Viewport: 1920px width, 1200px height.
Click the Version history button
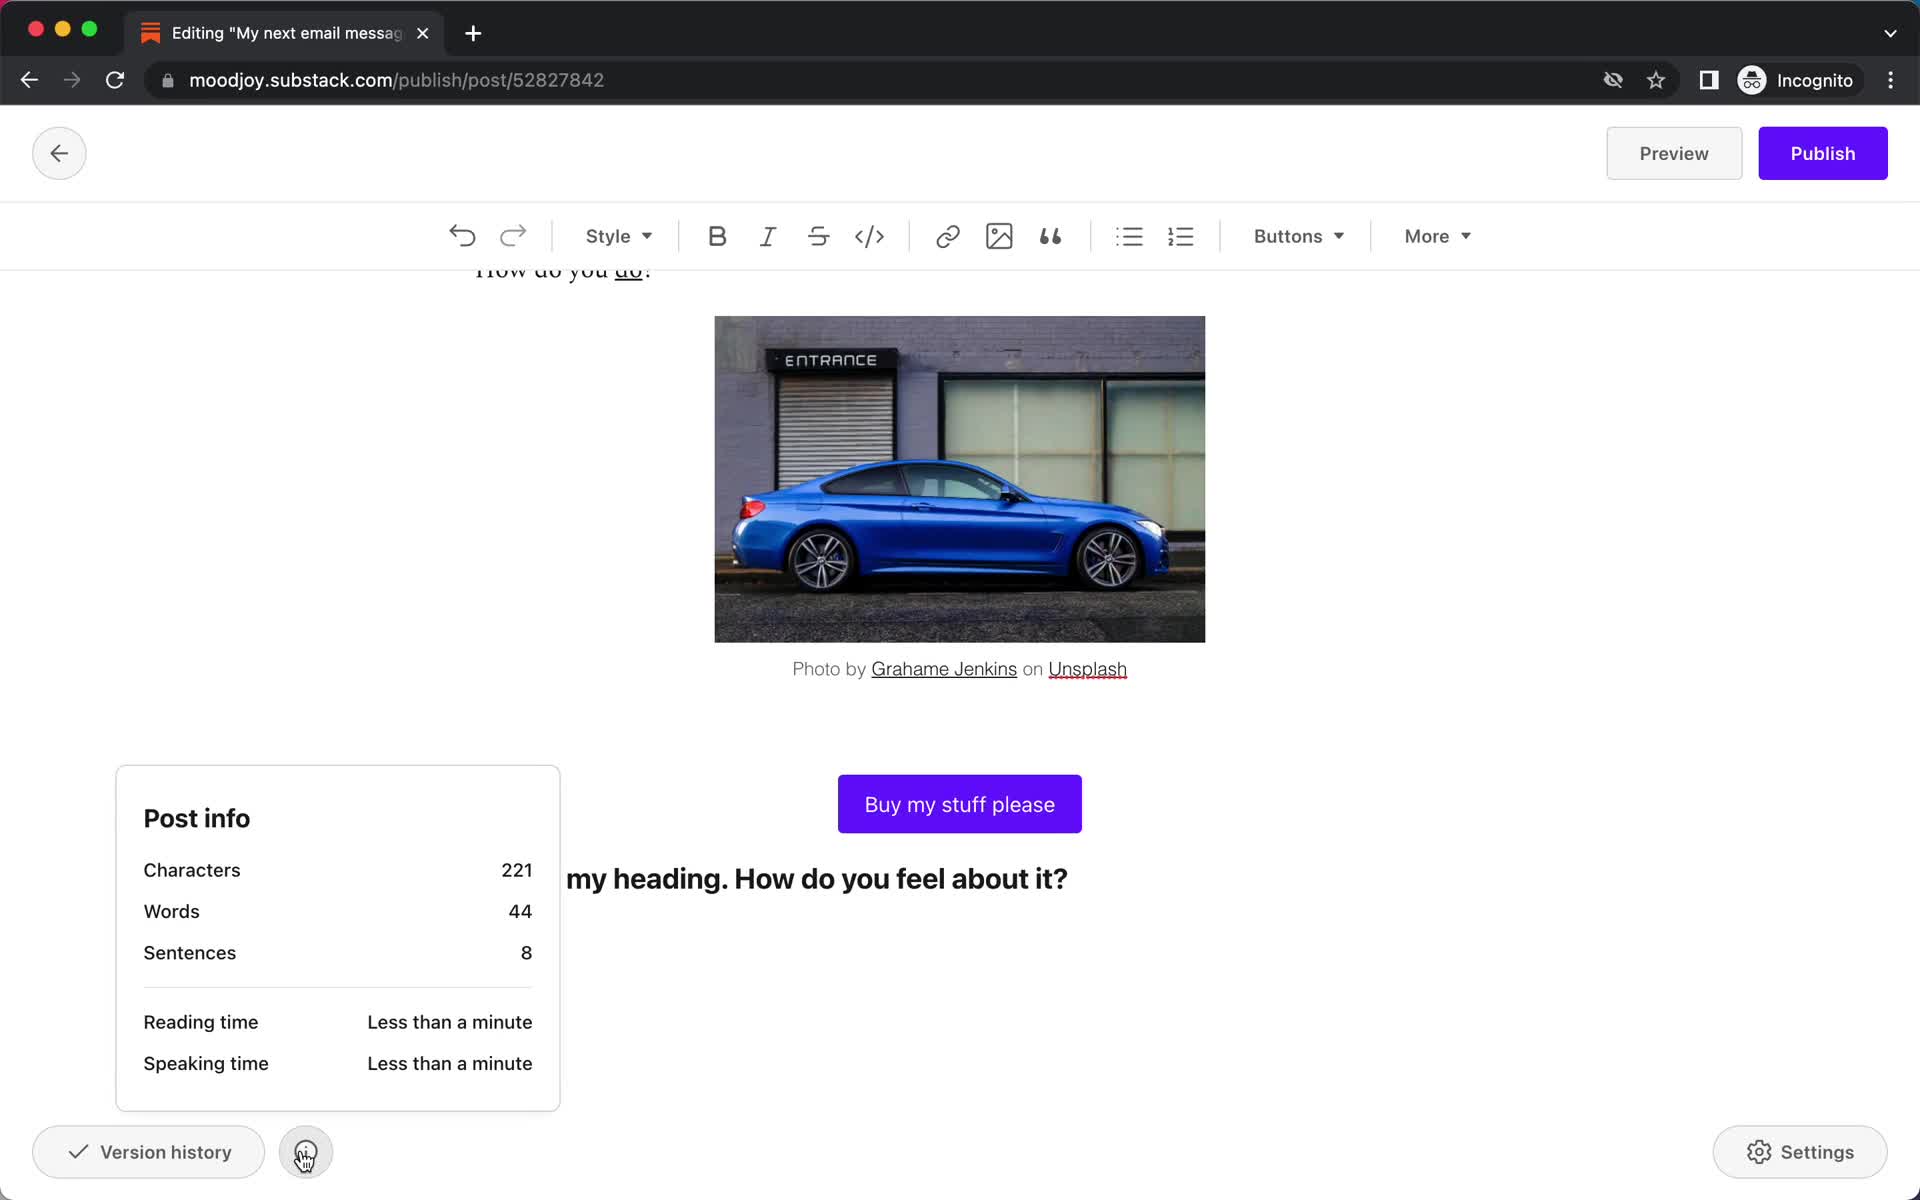coord(149,1150)
